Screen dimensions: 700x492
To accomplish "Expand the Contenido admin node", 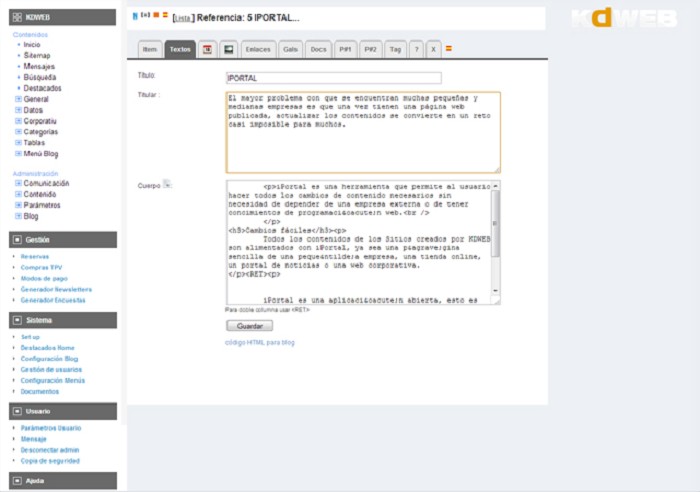I will point(18,194).
